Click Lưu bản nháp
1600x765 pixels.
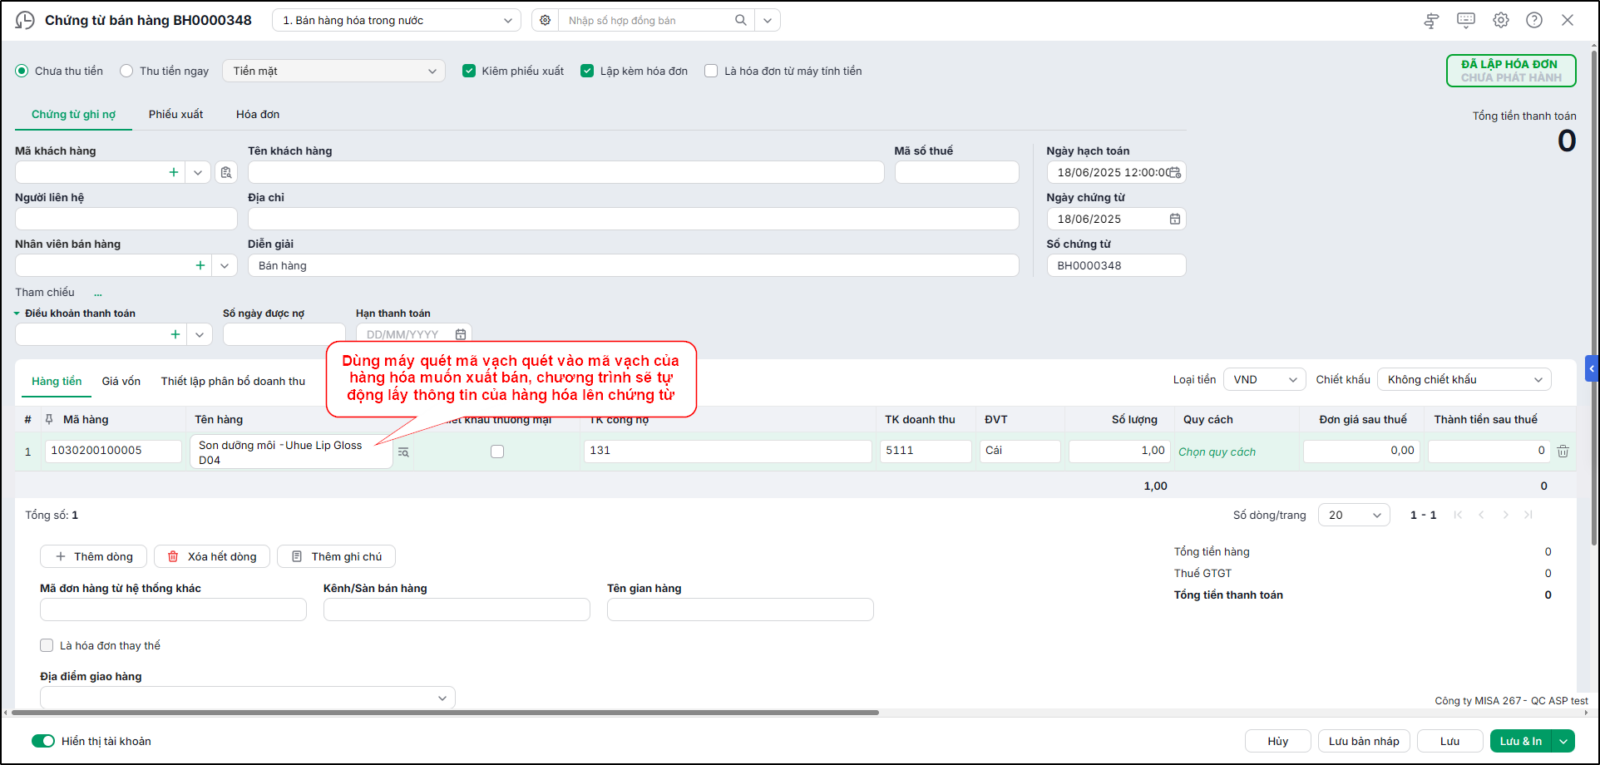pos(1364,741)
